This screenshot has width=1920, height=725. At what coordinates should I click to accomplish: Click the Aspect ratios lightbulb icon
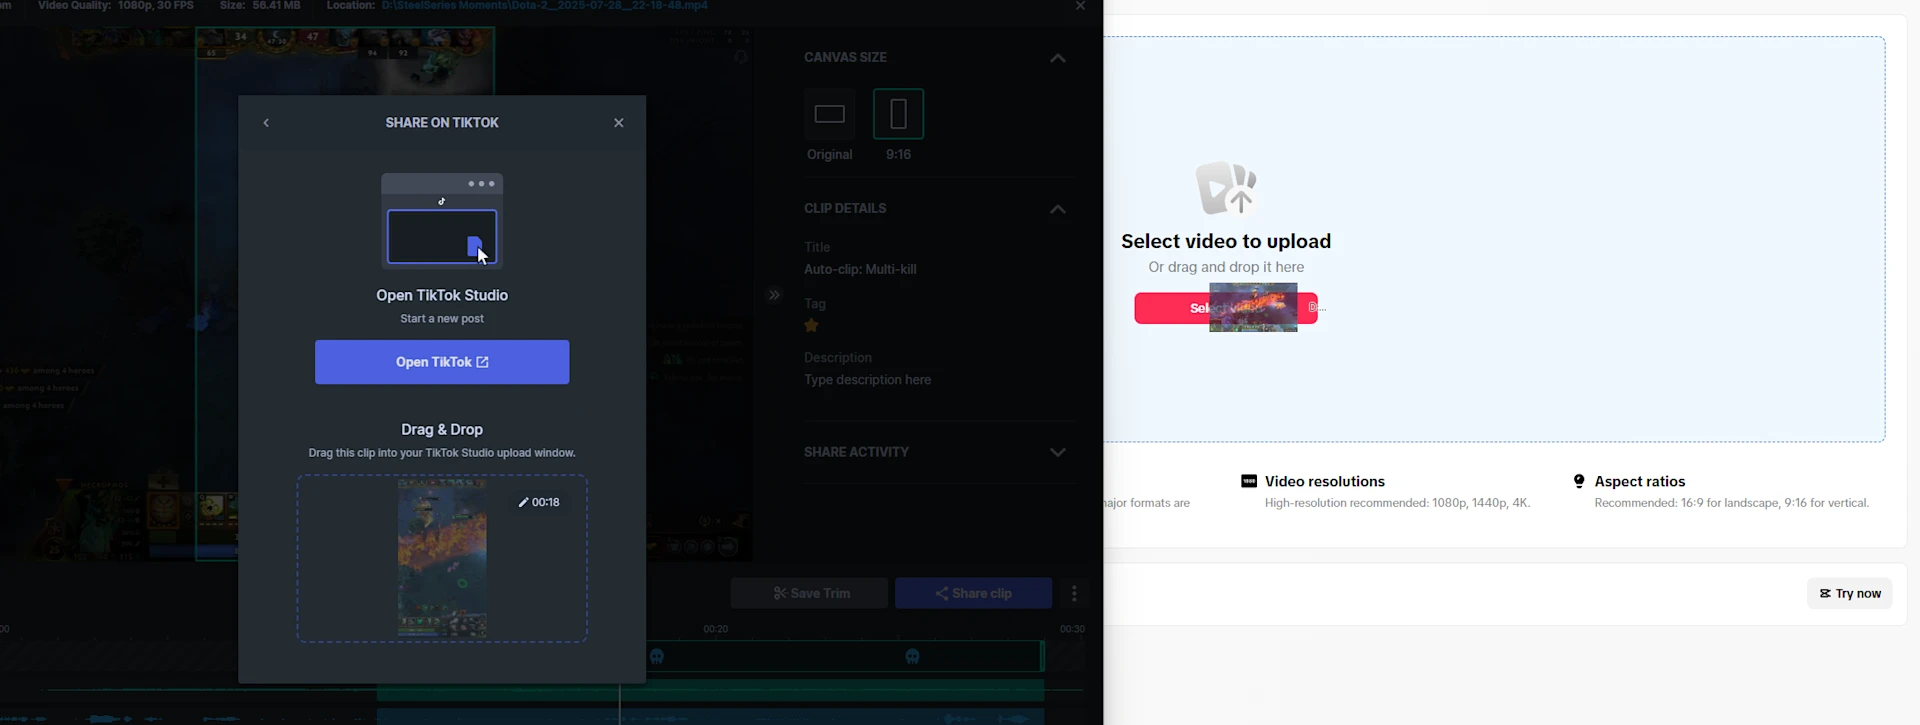1579,481
